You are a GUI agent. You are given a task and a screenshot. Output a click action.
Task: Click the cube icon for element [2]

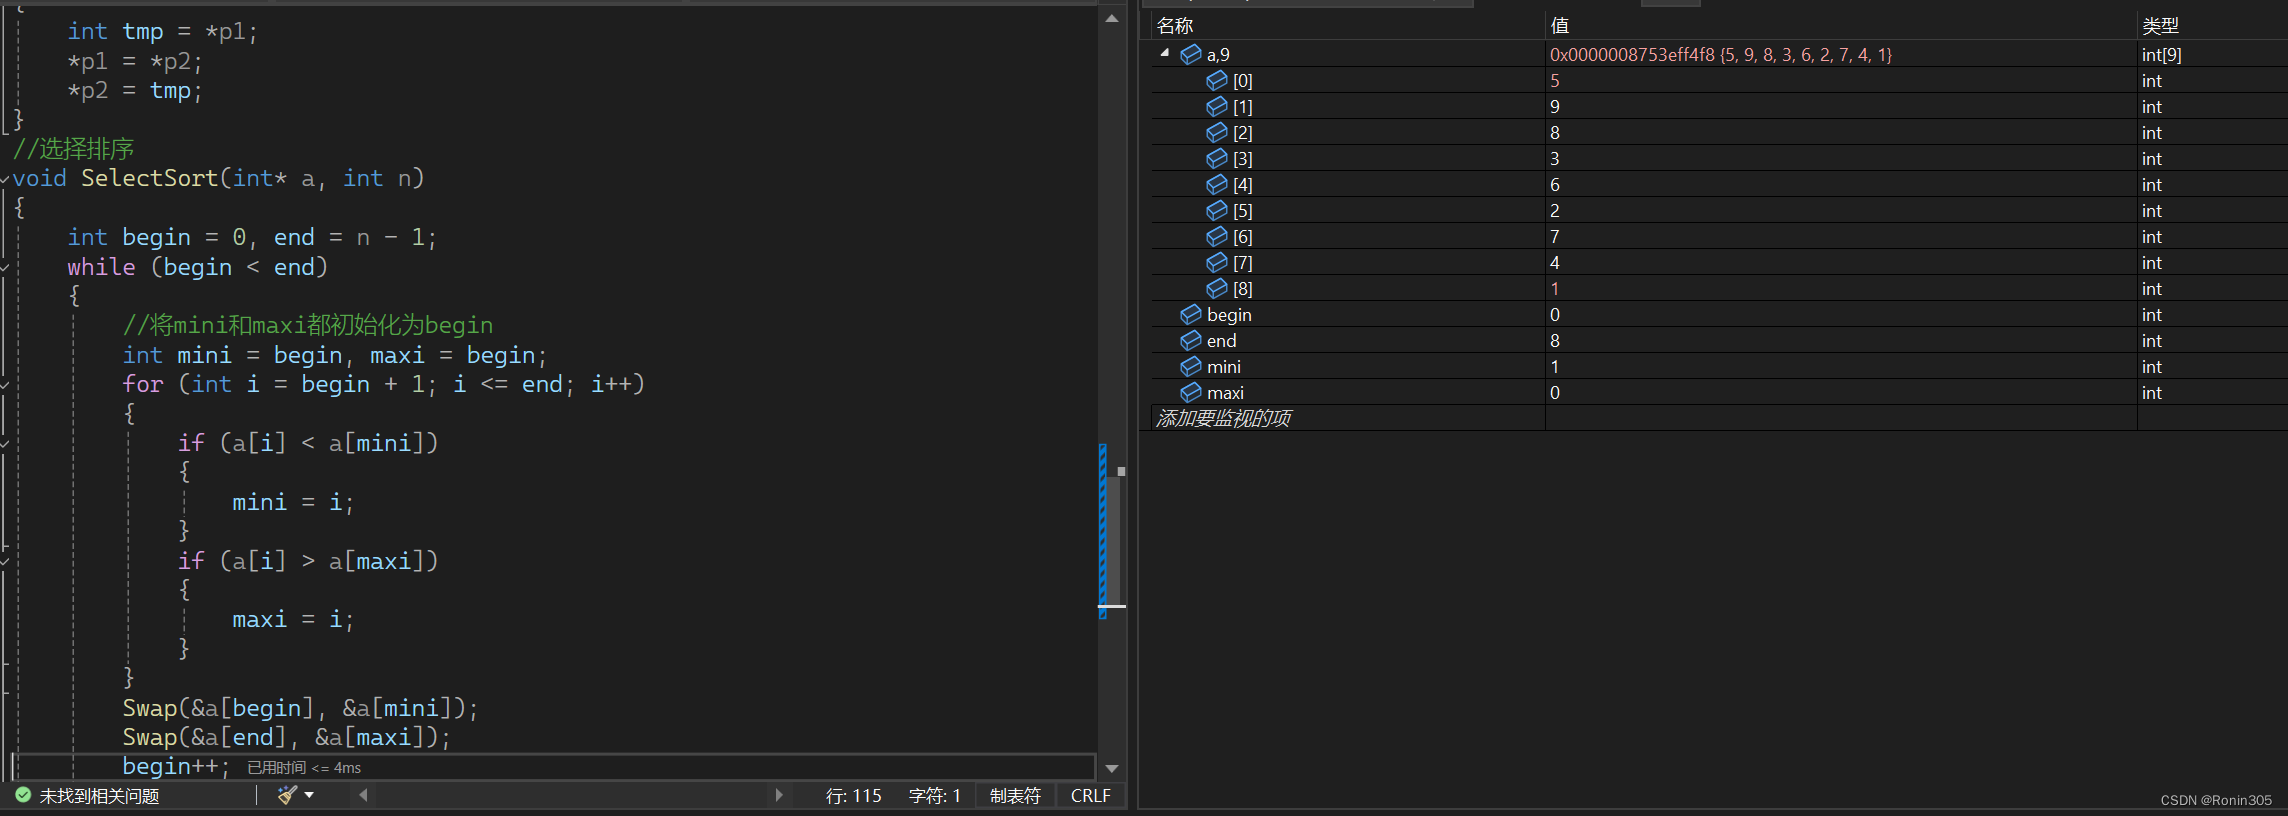[x=1217, y=132]
